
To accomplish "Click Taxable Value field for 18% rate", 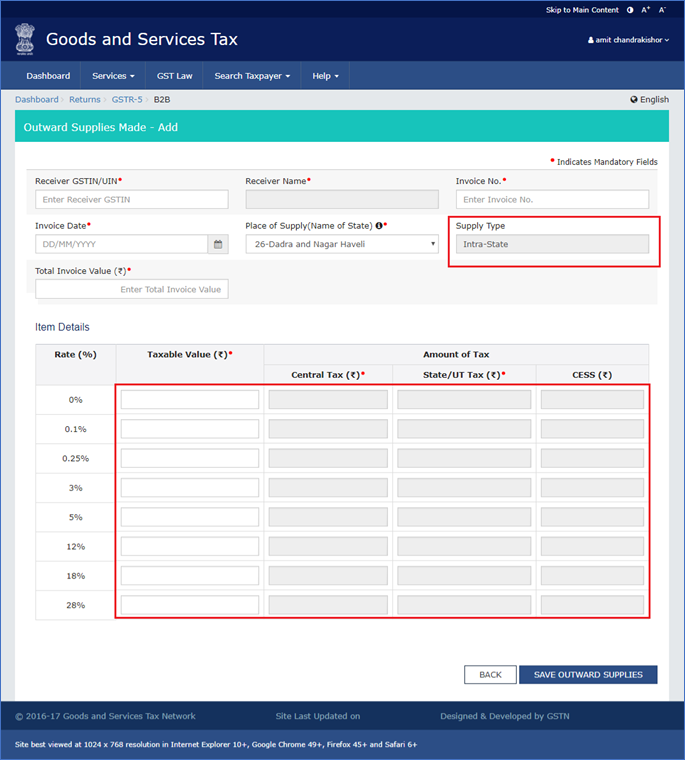I will tap(190, 576).
